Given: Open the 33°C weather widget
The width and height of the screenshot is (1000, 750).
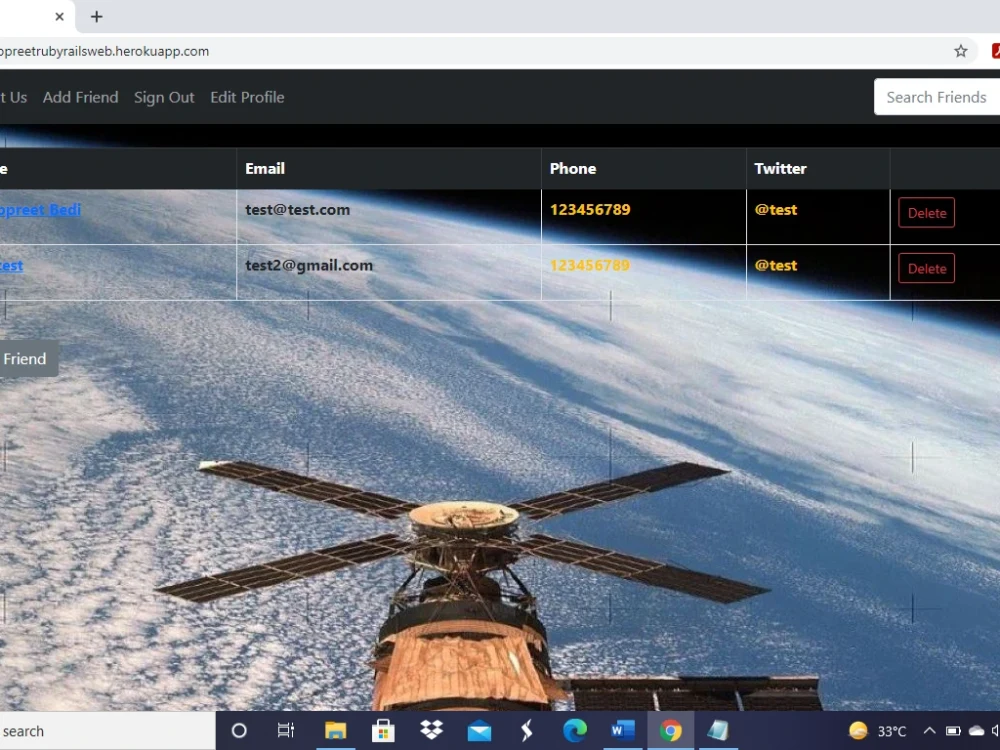Looking at the screenshot, I should click(878, 731).
